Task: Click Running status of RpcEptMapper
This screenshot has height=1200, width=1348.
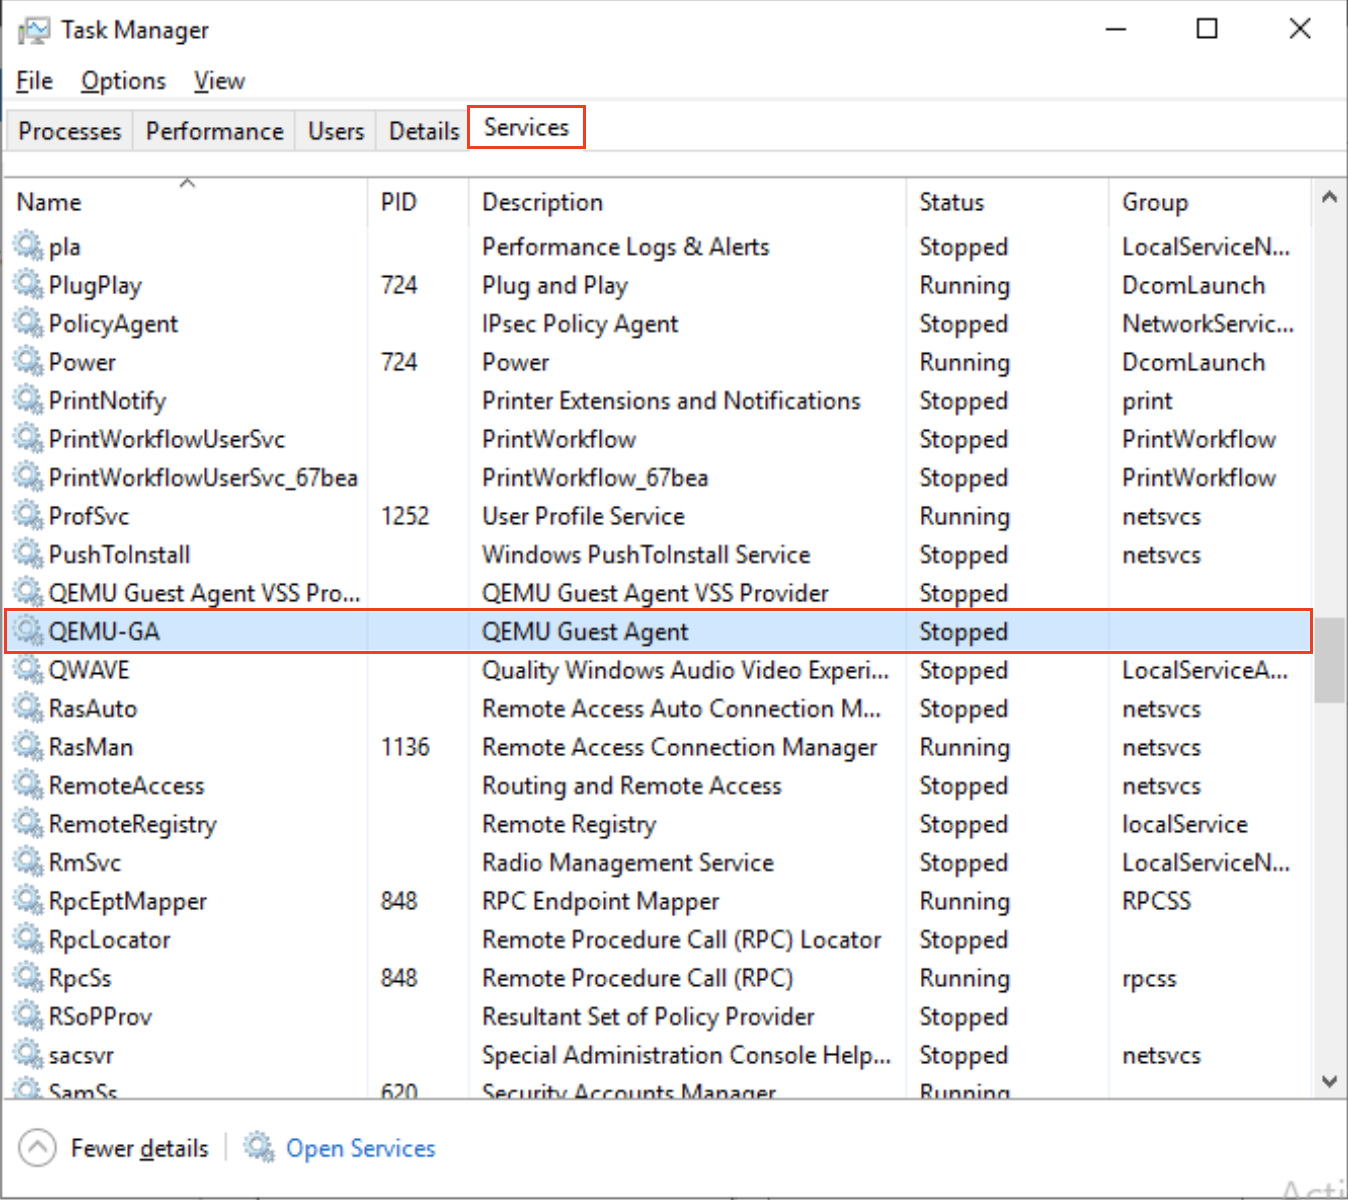Action: [x=965, y=901]
